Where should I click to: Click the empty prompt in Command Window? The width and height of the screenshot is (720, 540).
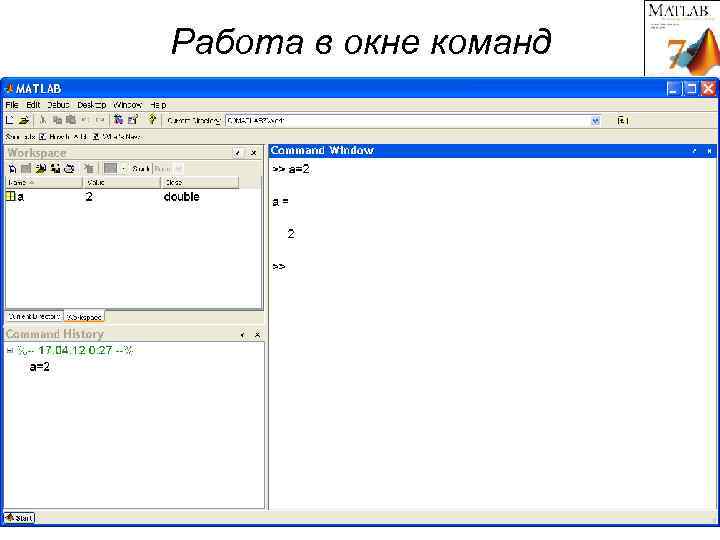click(x=279, y=266)
